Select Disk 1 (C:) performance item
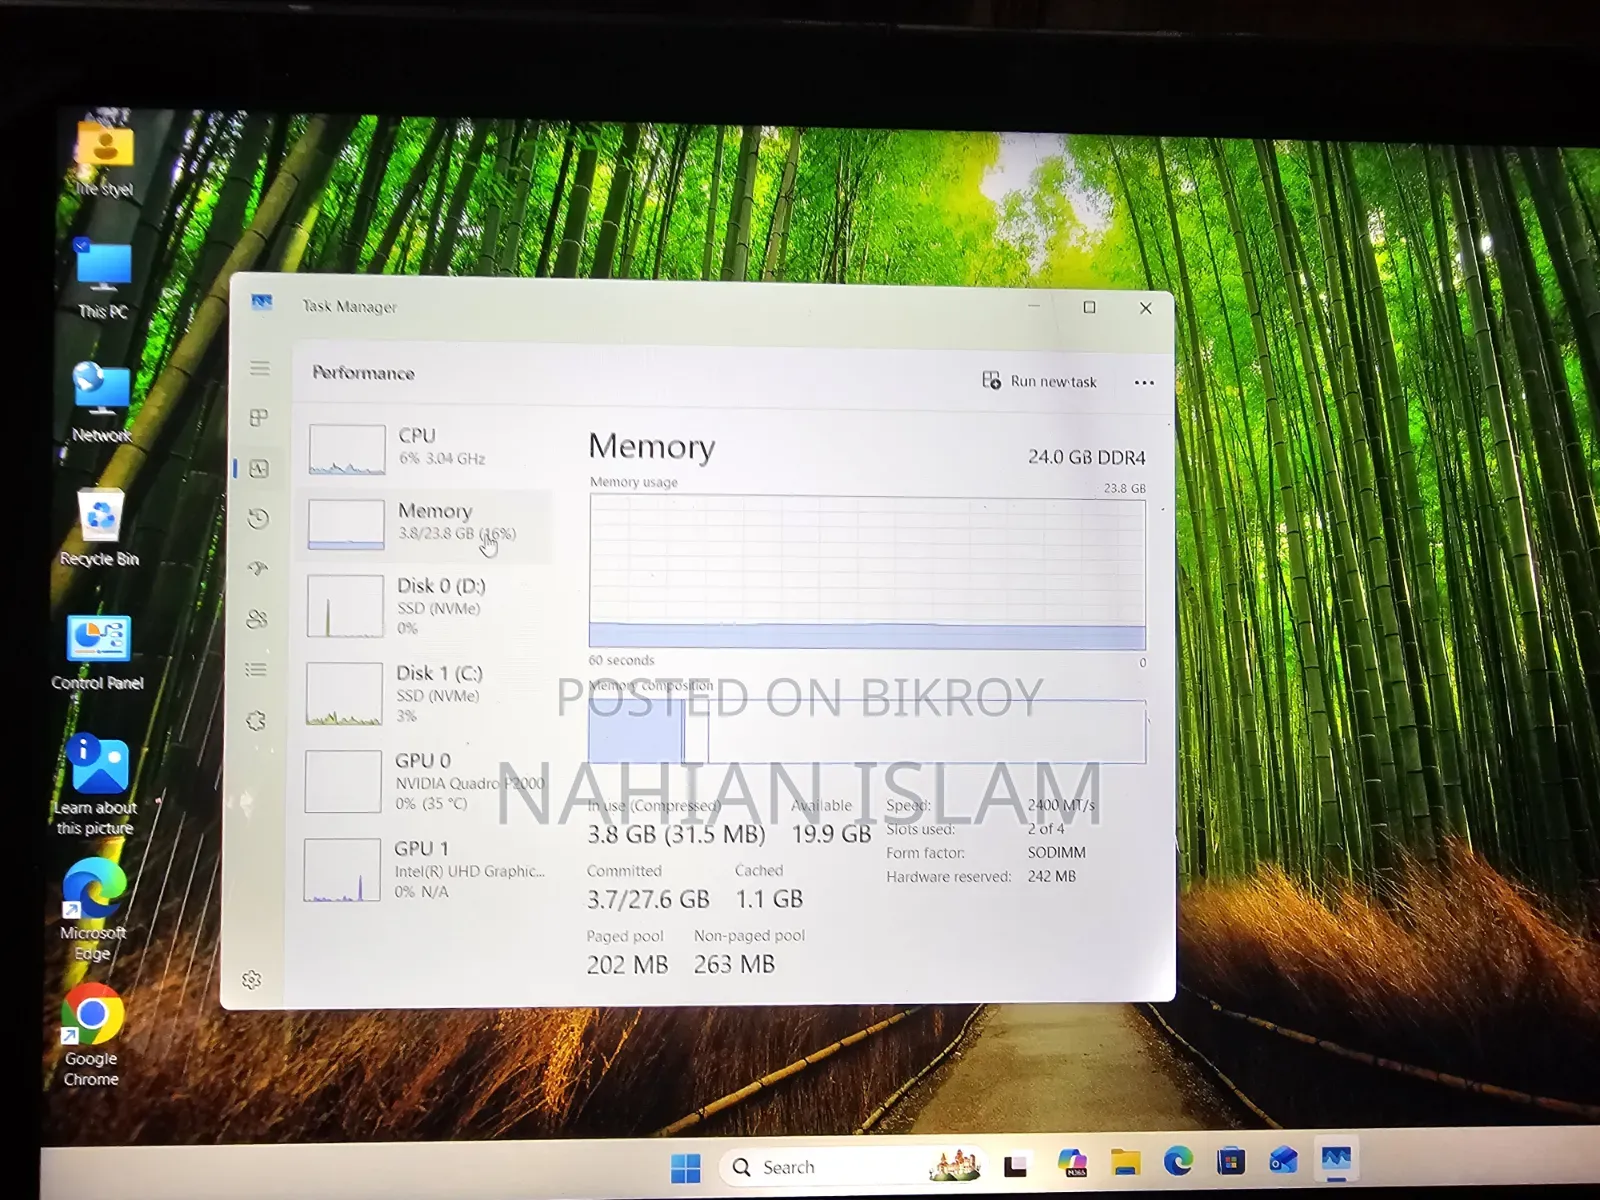The width and height of the screenshot is (1600, 1200). [x=425, y=692]
